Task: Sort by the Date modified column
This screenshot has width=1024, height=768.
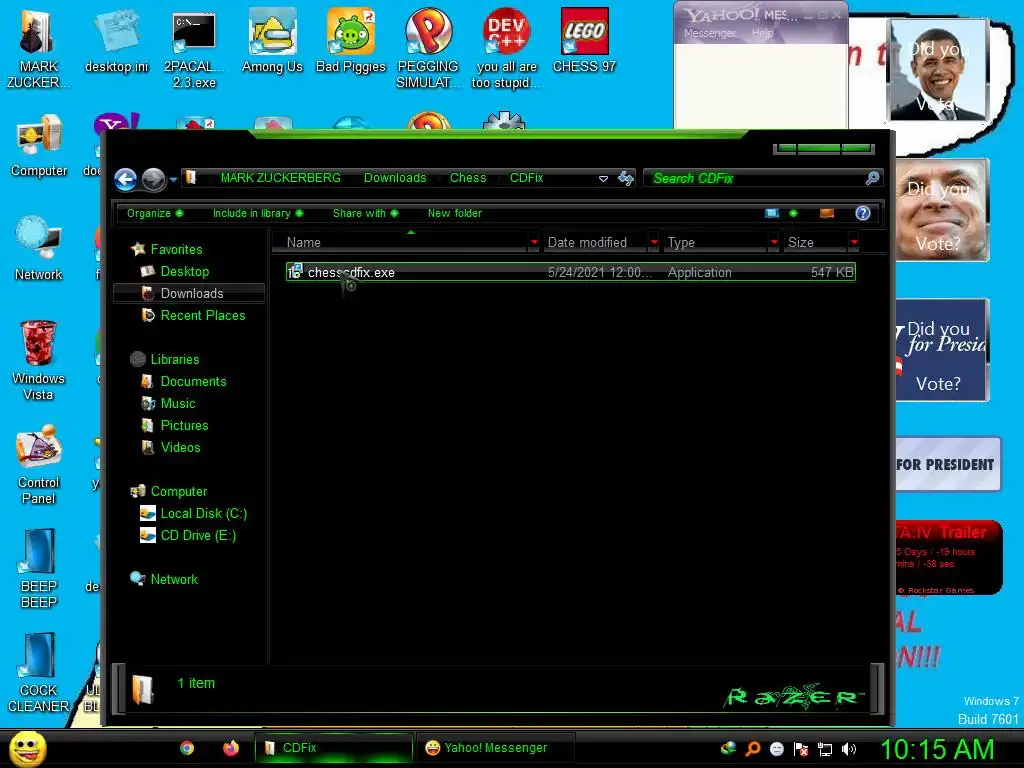Action: 596,242
